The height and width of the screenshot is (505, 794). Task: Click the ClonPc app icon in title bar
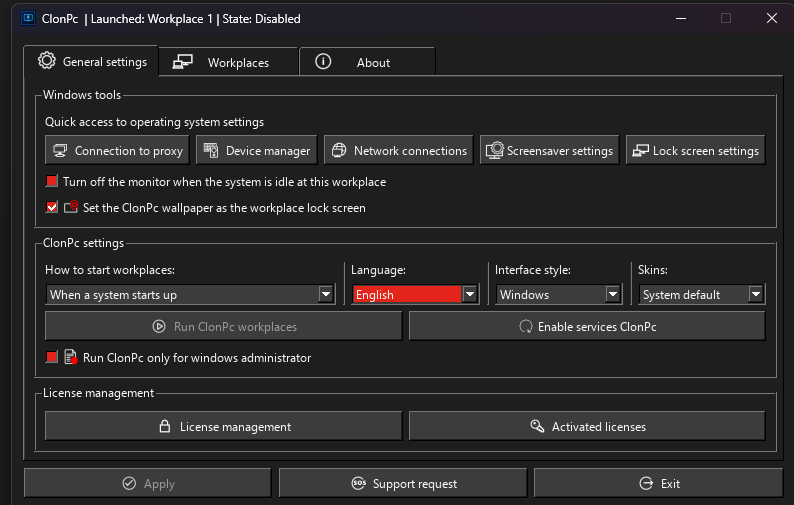pos(28,19)
